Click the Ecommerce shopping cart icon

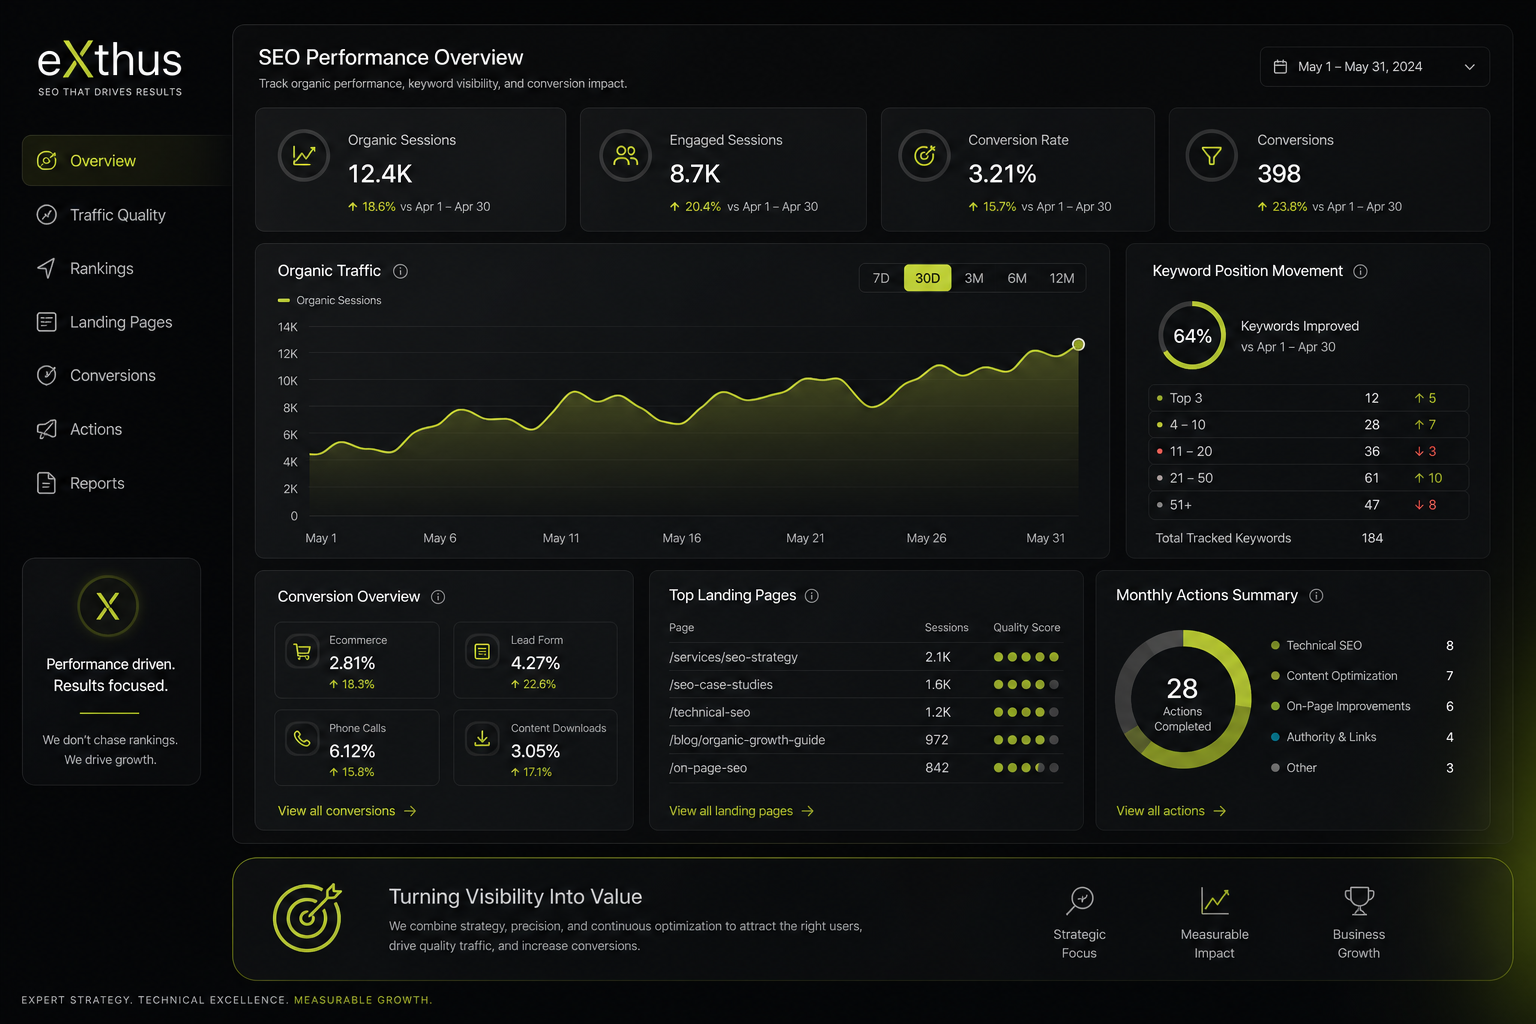click(302, 652)
